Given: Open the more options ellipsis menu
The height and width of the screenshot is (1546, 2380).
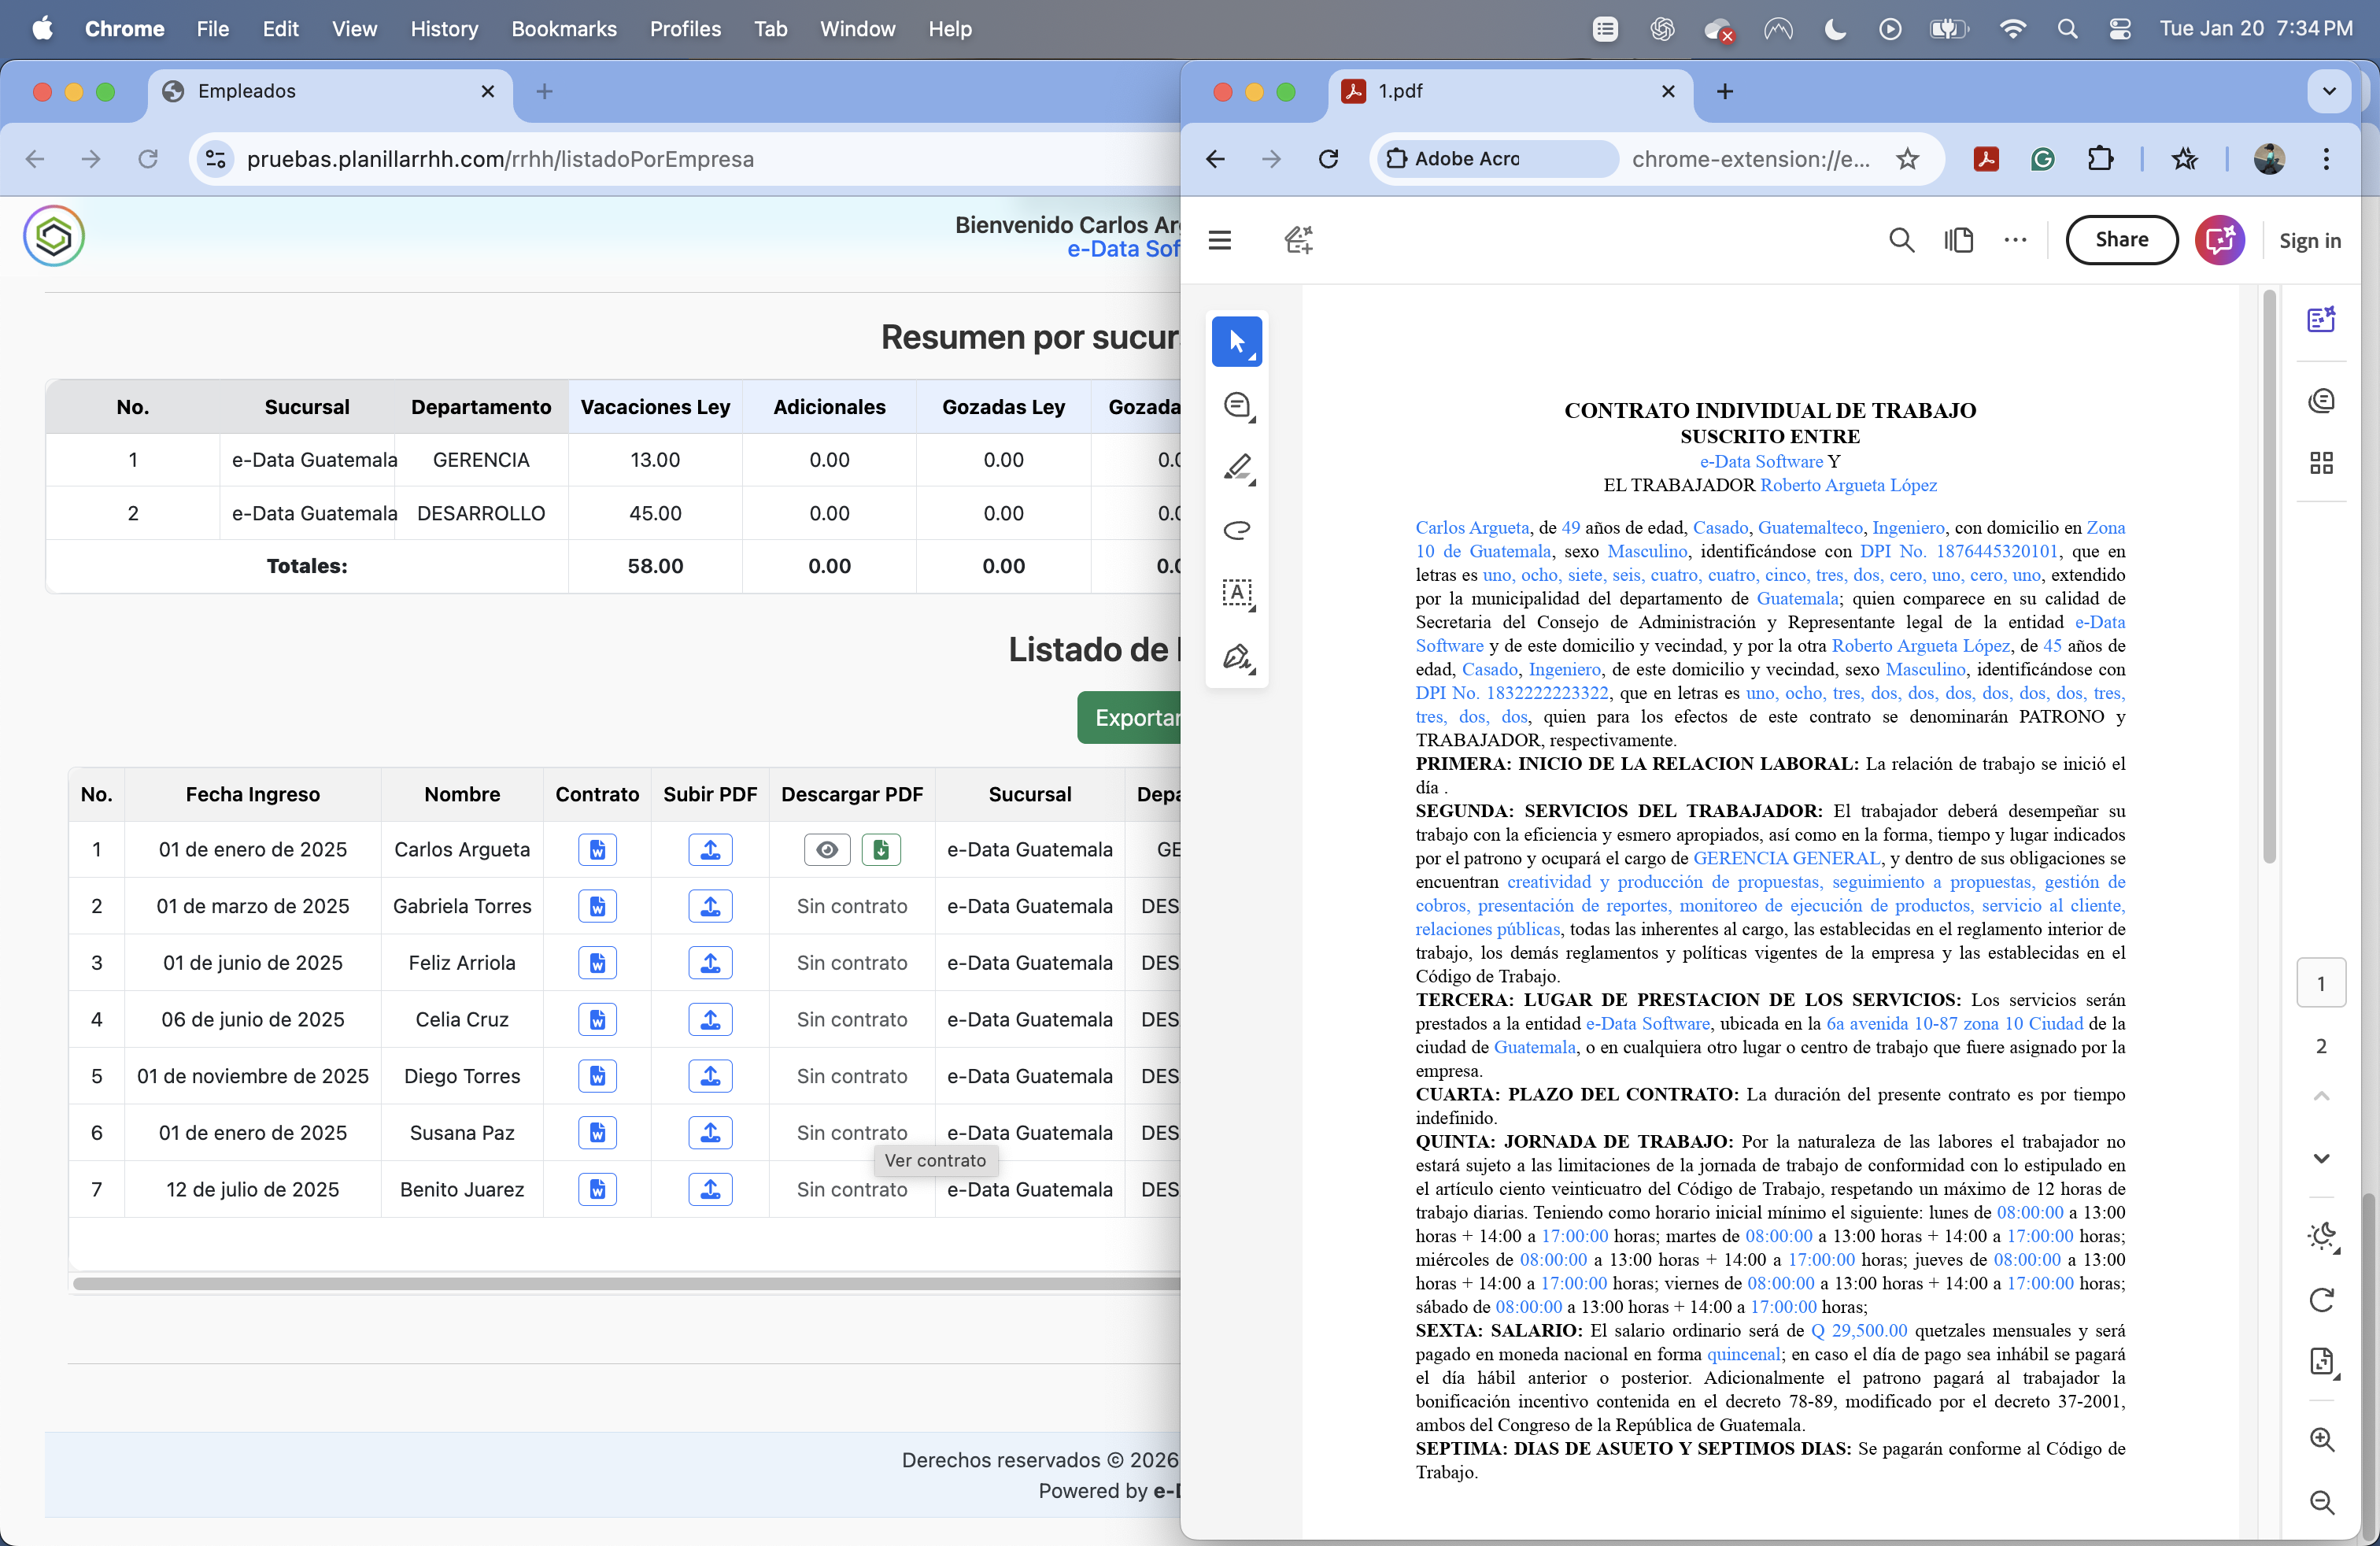Looking at the screenshot, I should [2015, 240].
